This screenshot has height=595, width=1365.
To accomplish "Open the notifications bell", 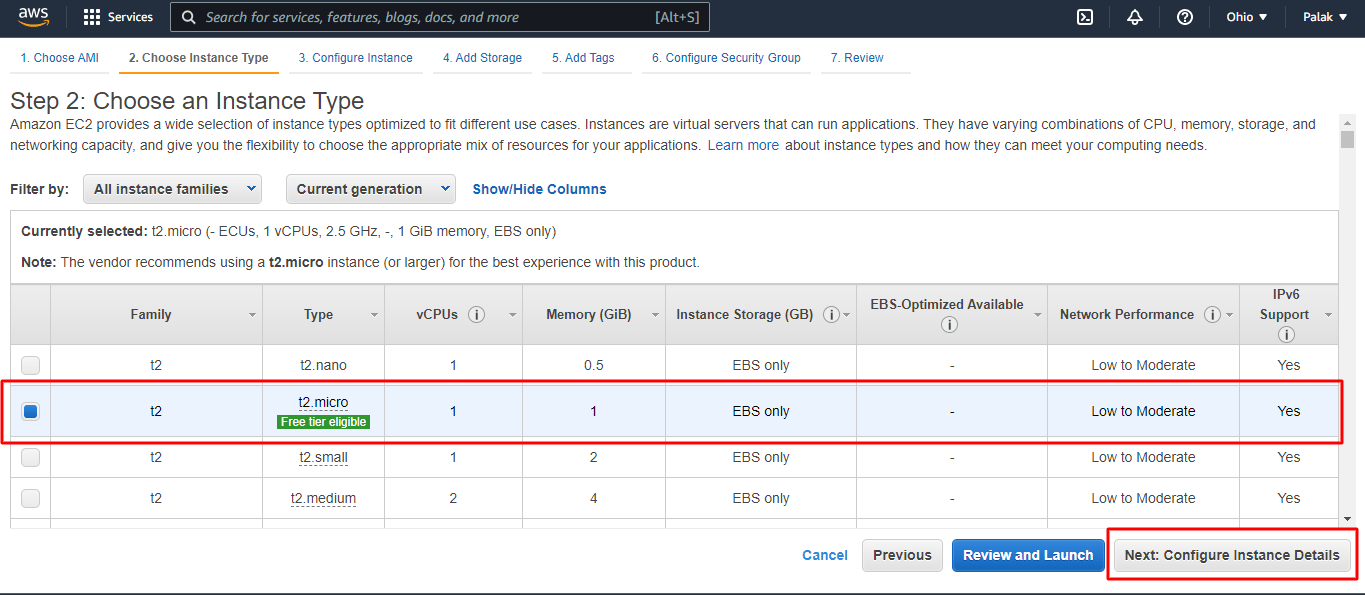I will [x=1135, y=17].
